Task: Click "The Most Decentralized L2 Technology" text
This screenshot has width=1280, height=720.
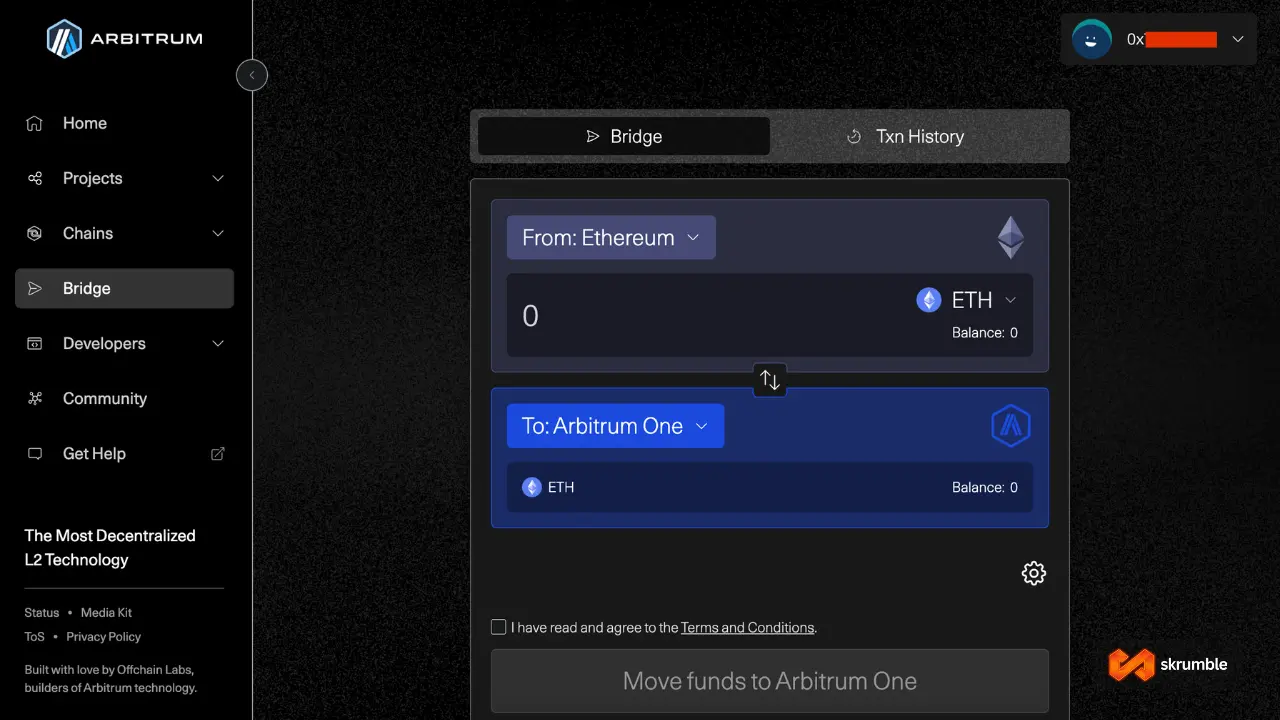Action: tap(110, 548)
